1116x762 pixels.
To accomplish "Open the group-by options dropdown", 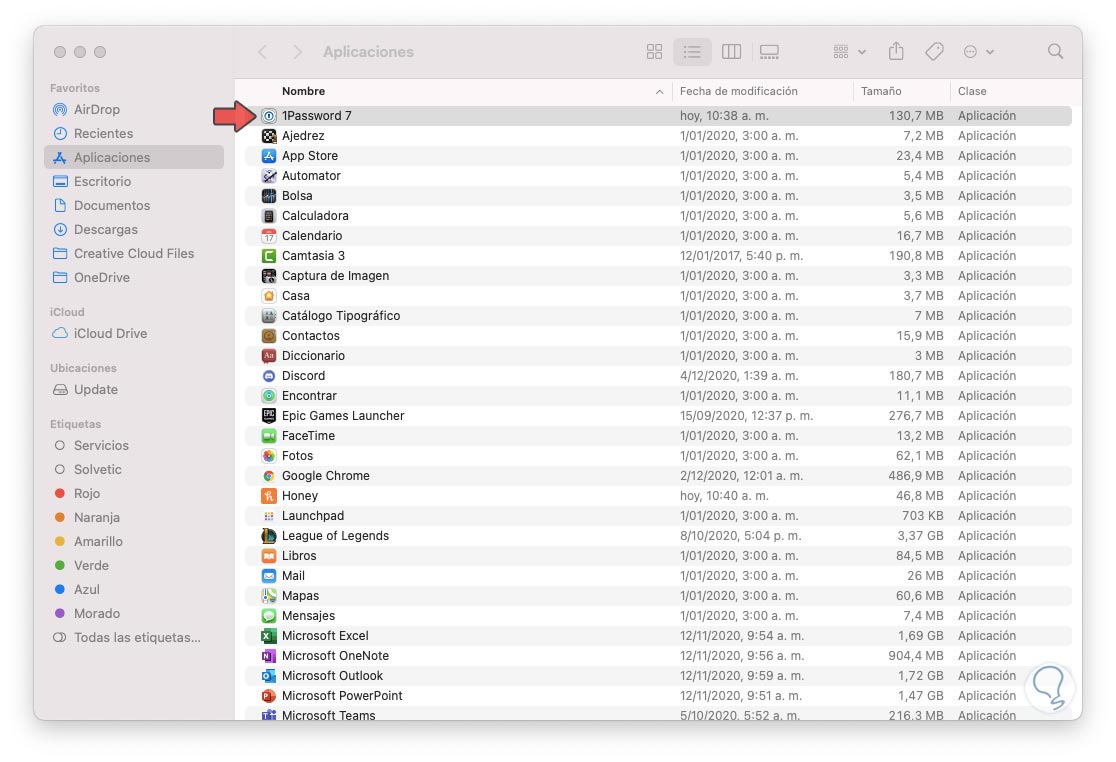I will [x=849, y=51].
